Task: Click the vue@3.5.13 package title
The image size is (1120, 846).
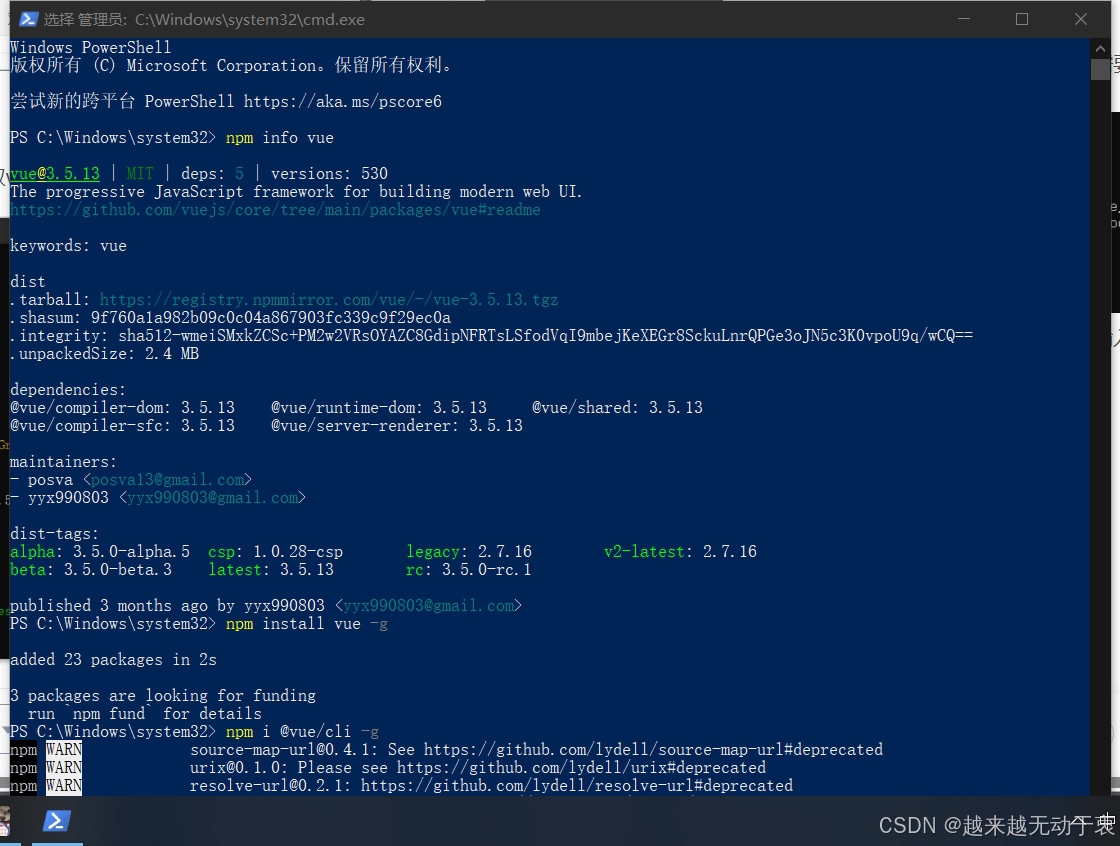Action: 55,174
